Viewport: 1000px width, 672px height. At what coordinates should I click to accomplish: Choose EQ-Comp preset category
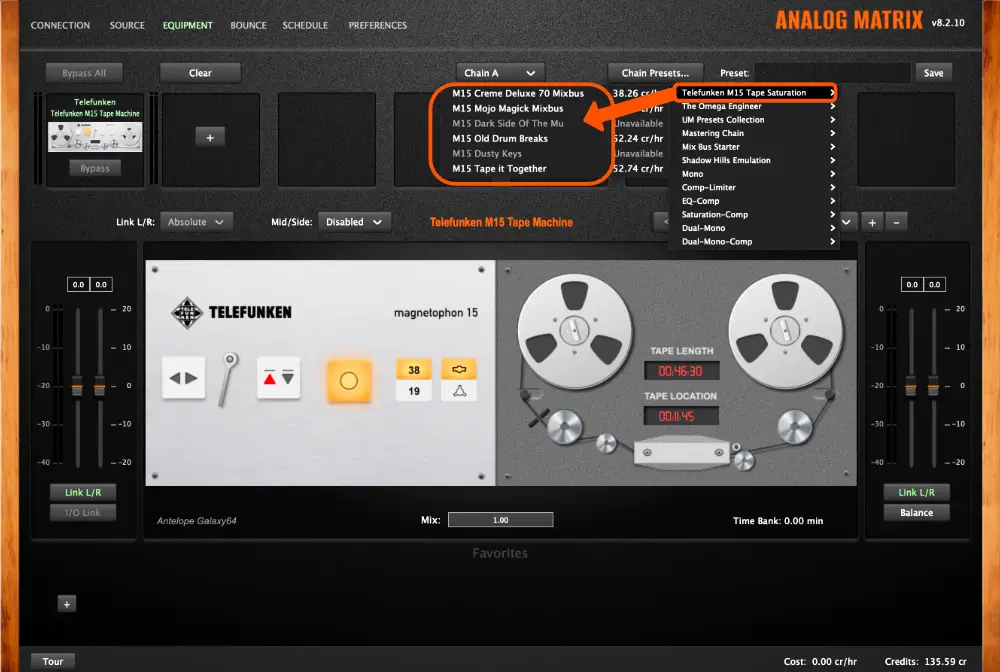click(x=756, y=201)
